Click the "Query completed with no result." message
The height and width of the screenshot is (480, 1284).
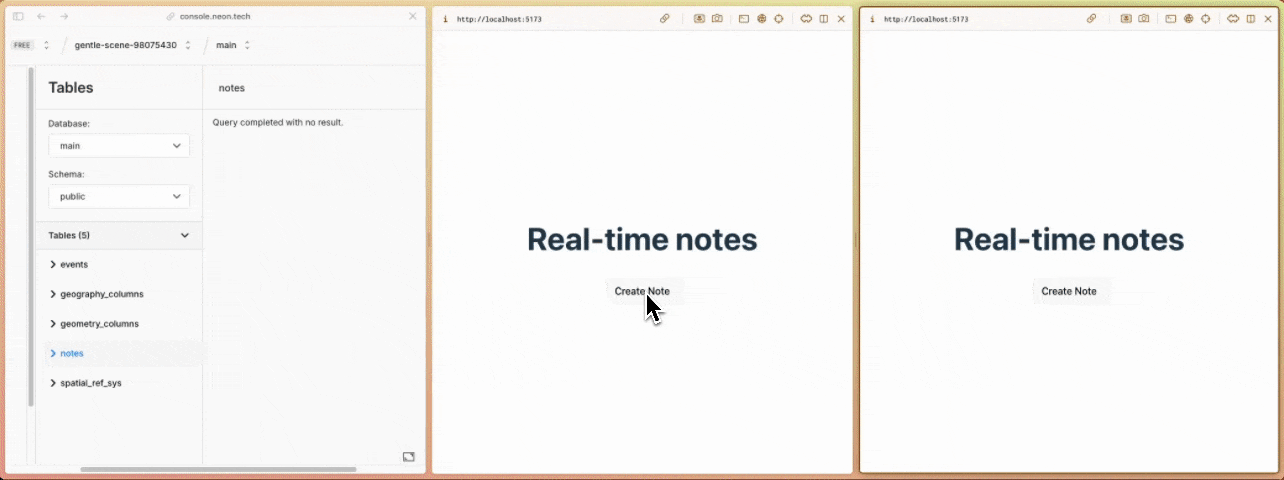pos(278,122)
